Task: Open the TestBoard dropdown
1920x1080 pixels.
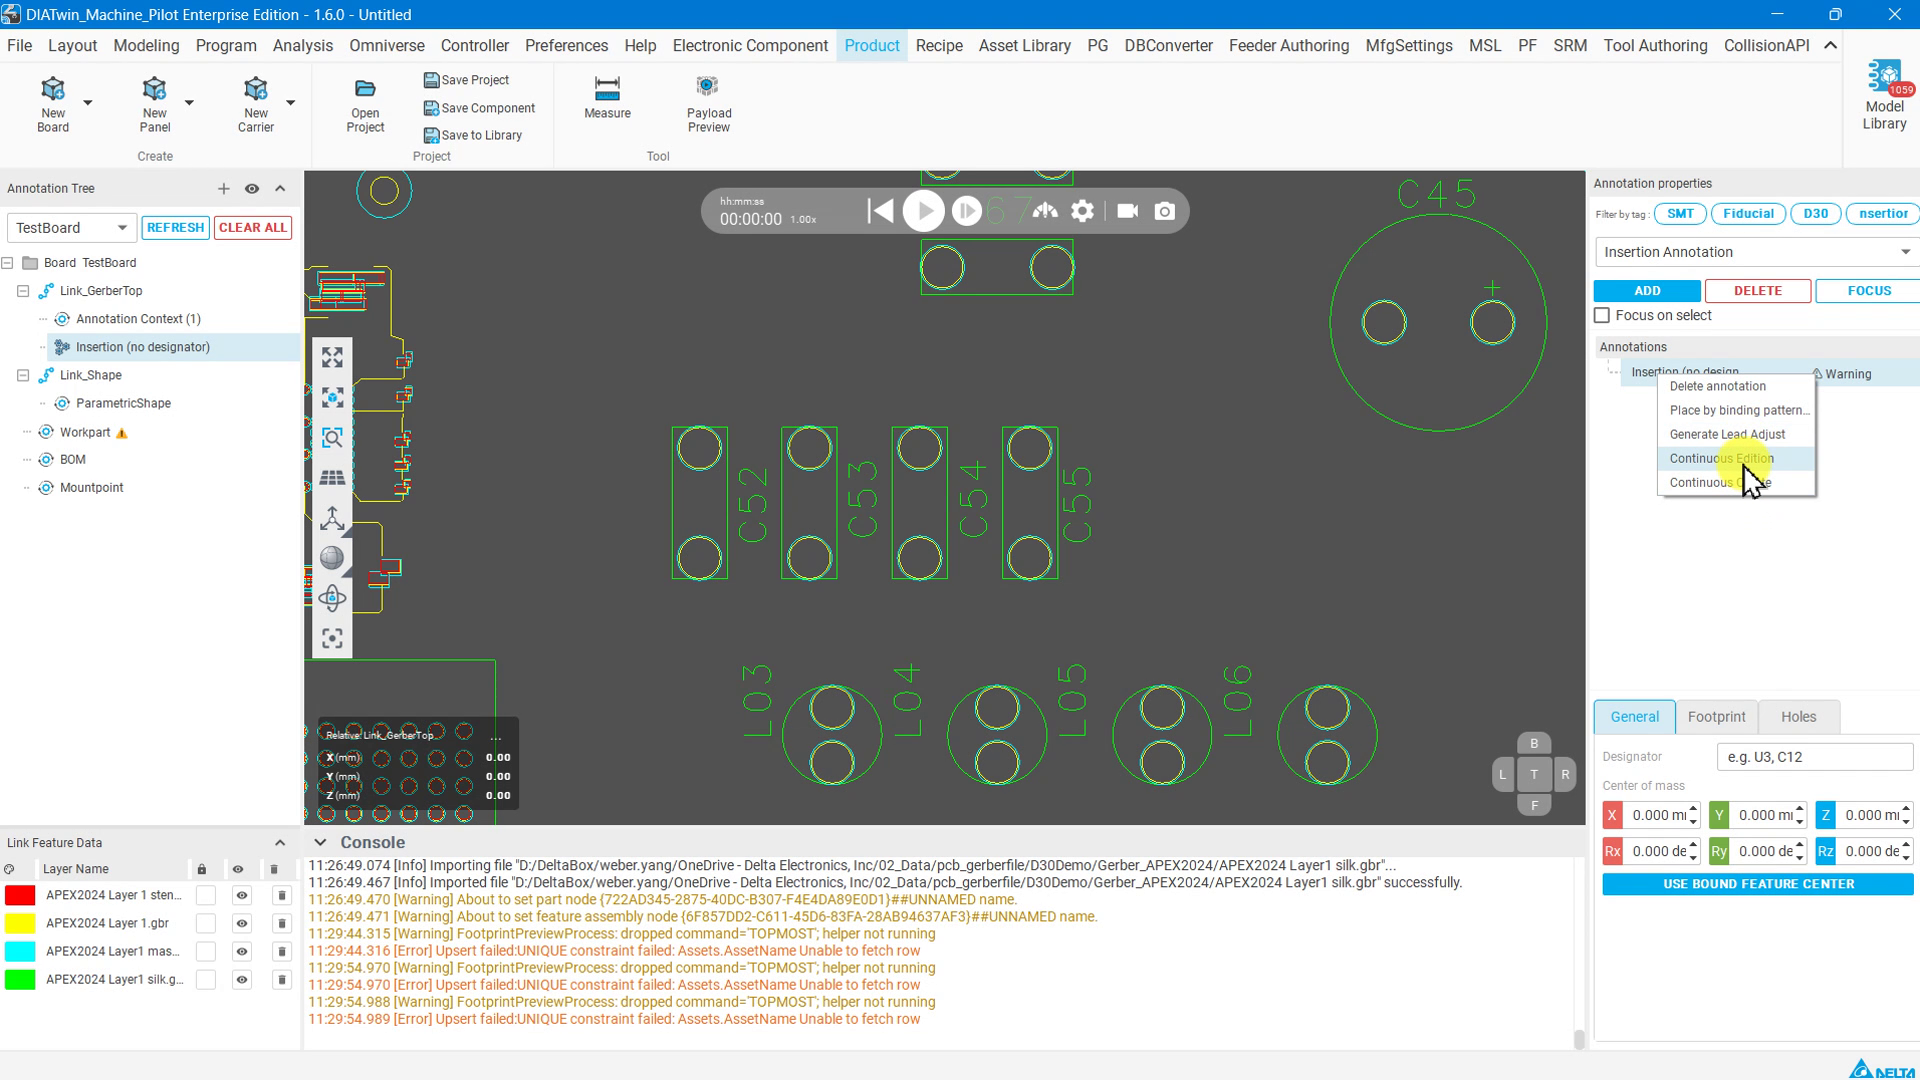Action: [x=70, y=228]
